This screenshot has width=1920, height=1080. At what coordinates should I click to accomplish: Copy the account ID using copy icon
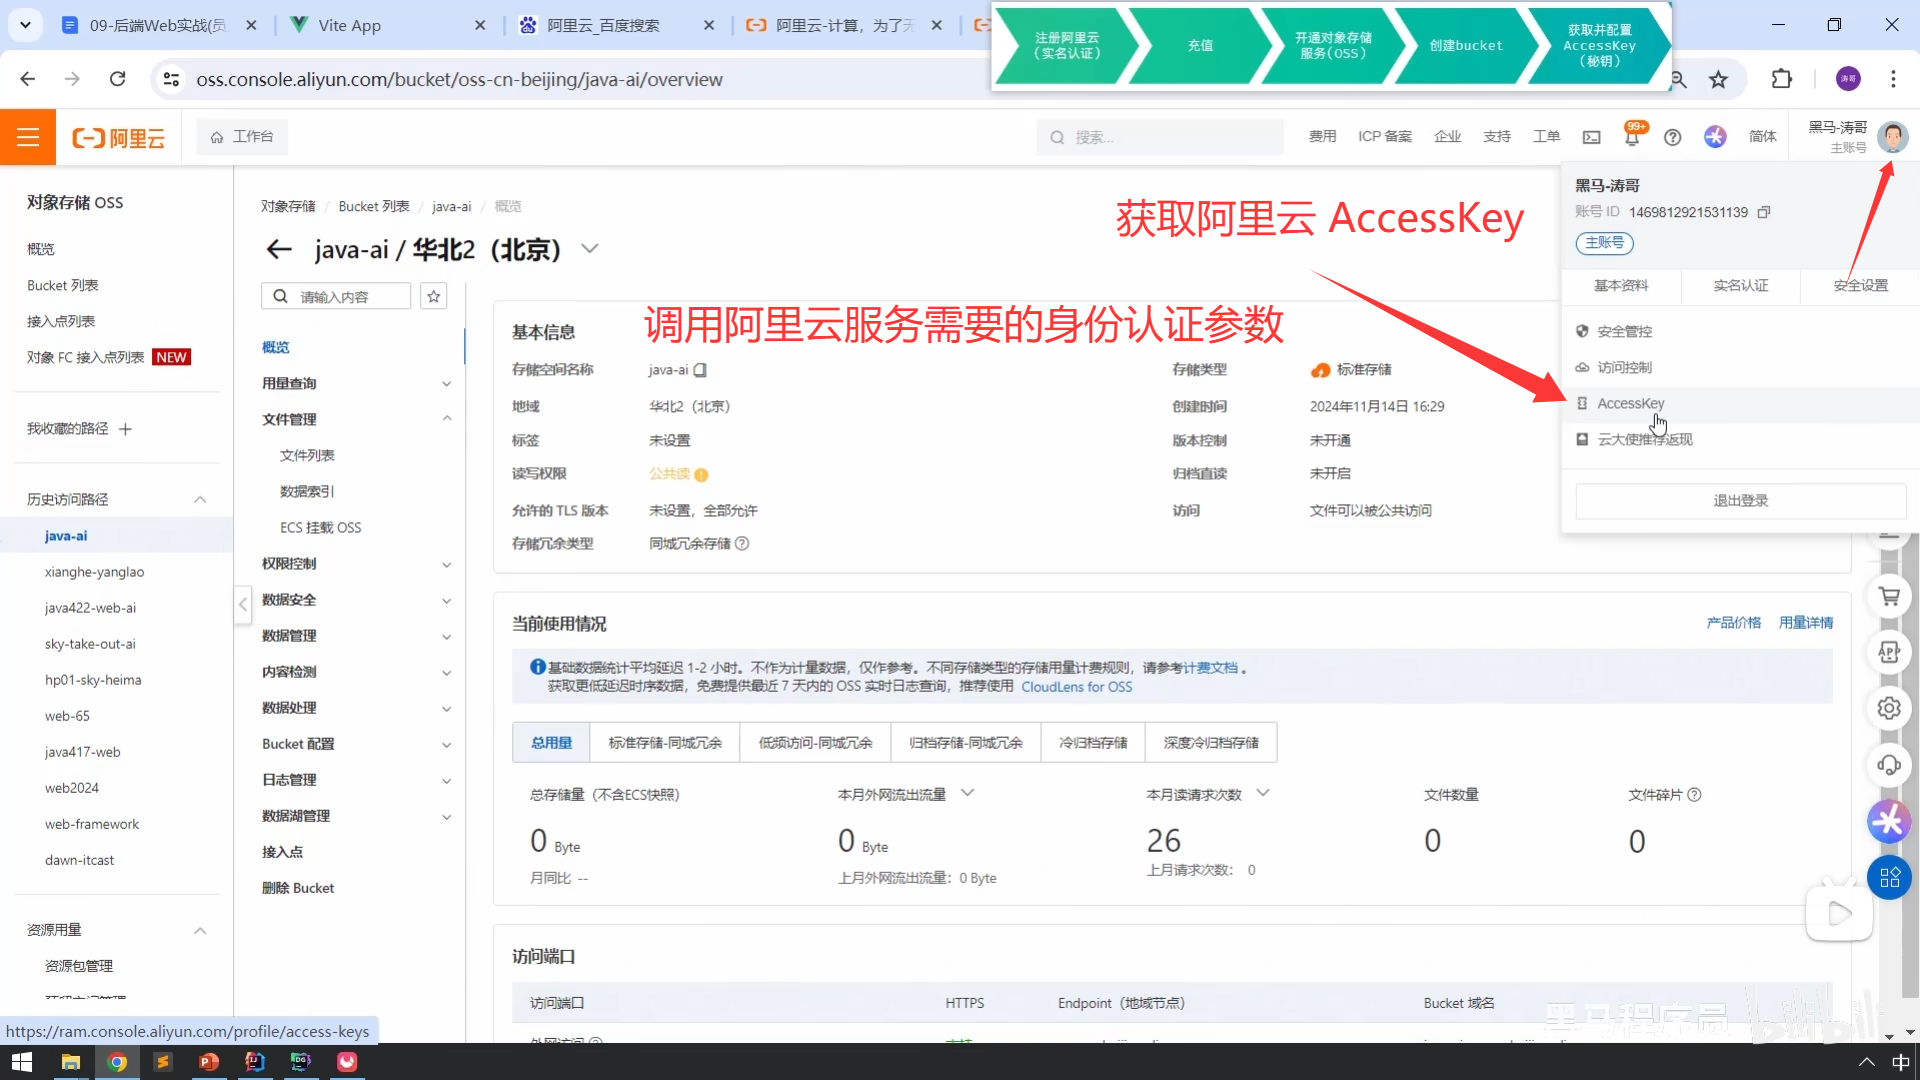[x=1764, y=212]
